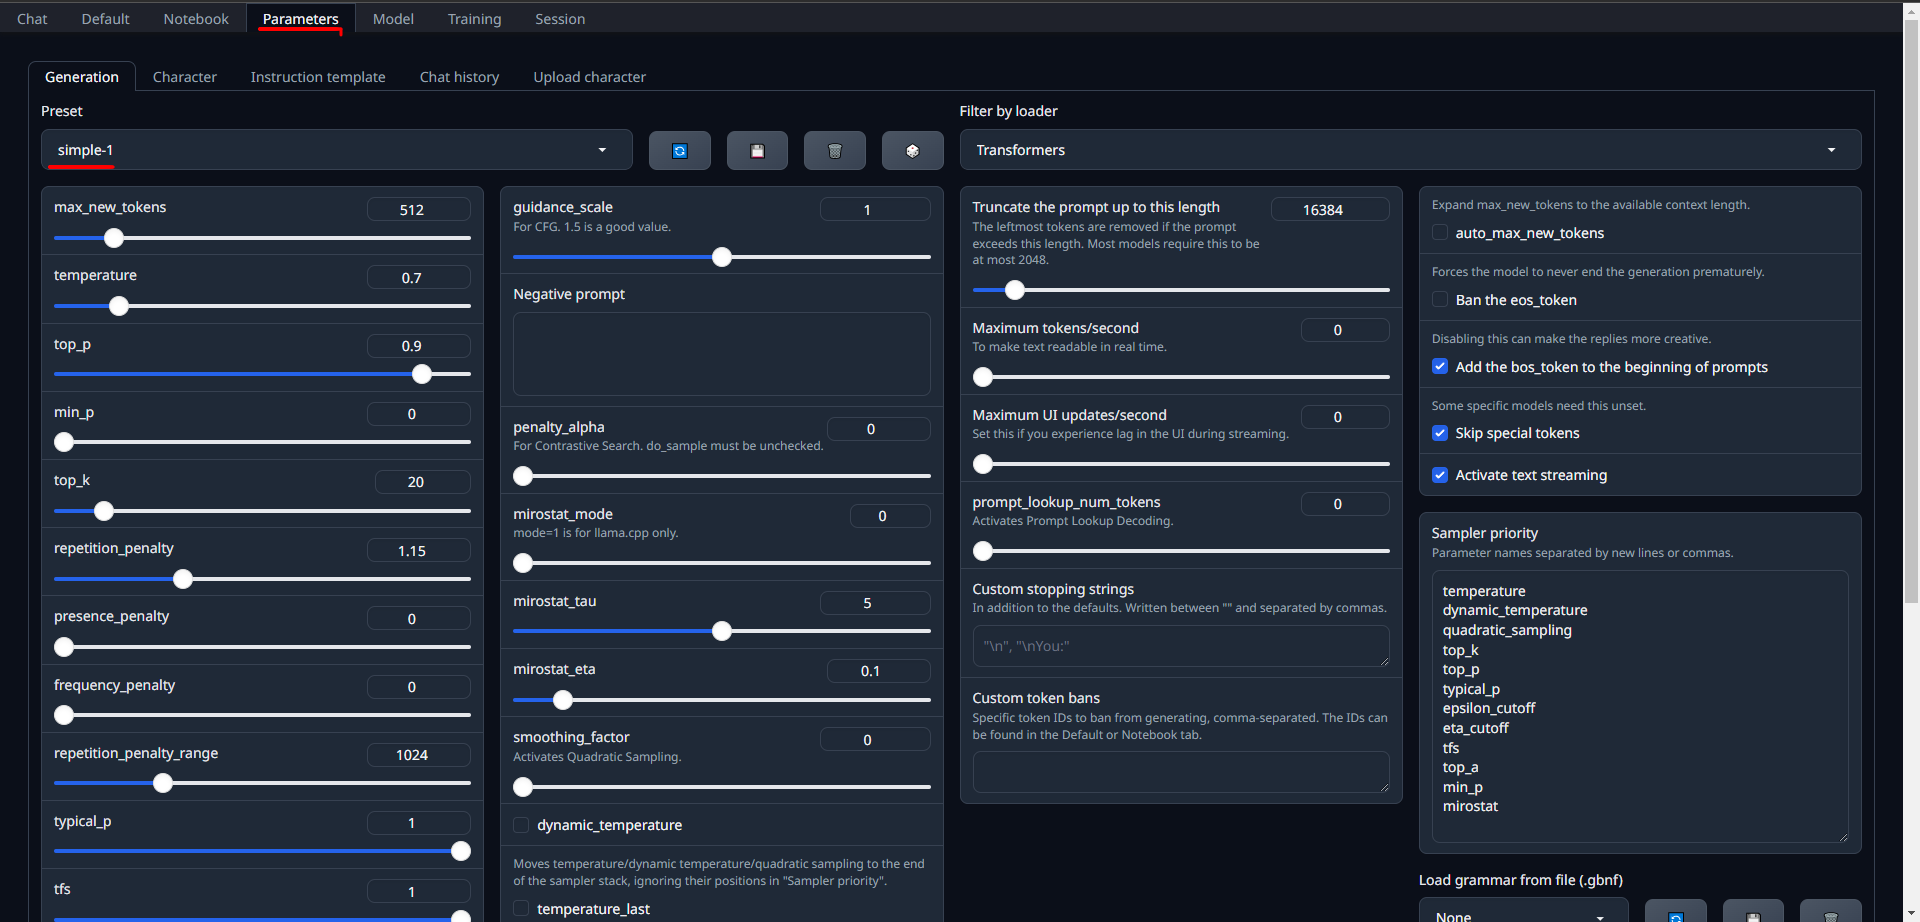Open the Character sub-tab
This screenshot has height=922, width=1920.
coord(185,77)
